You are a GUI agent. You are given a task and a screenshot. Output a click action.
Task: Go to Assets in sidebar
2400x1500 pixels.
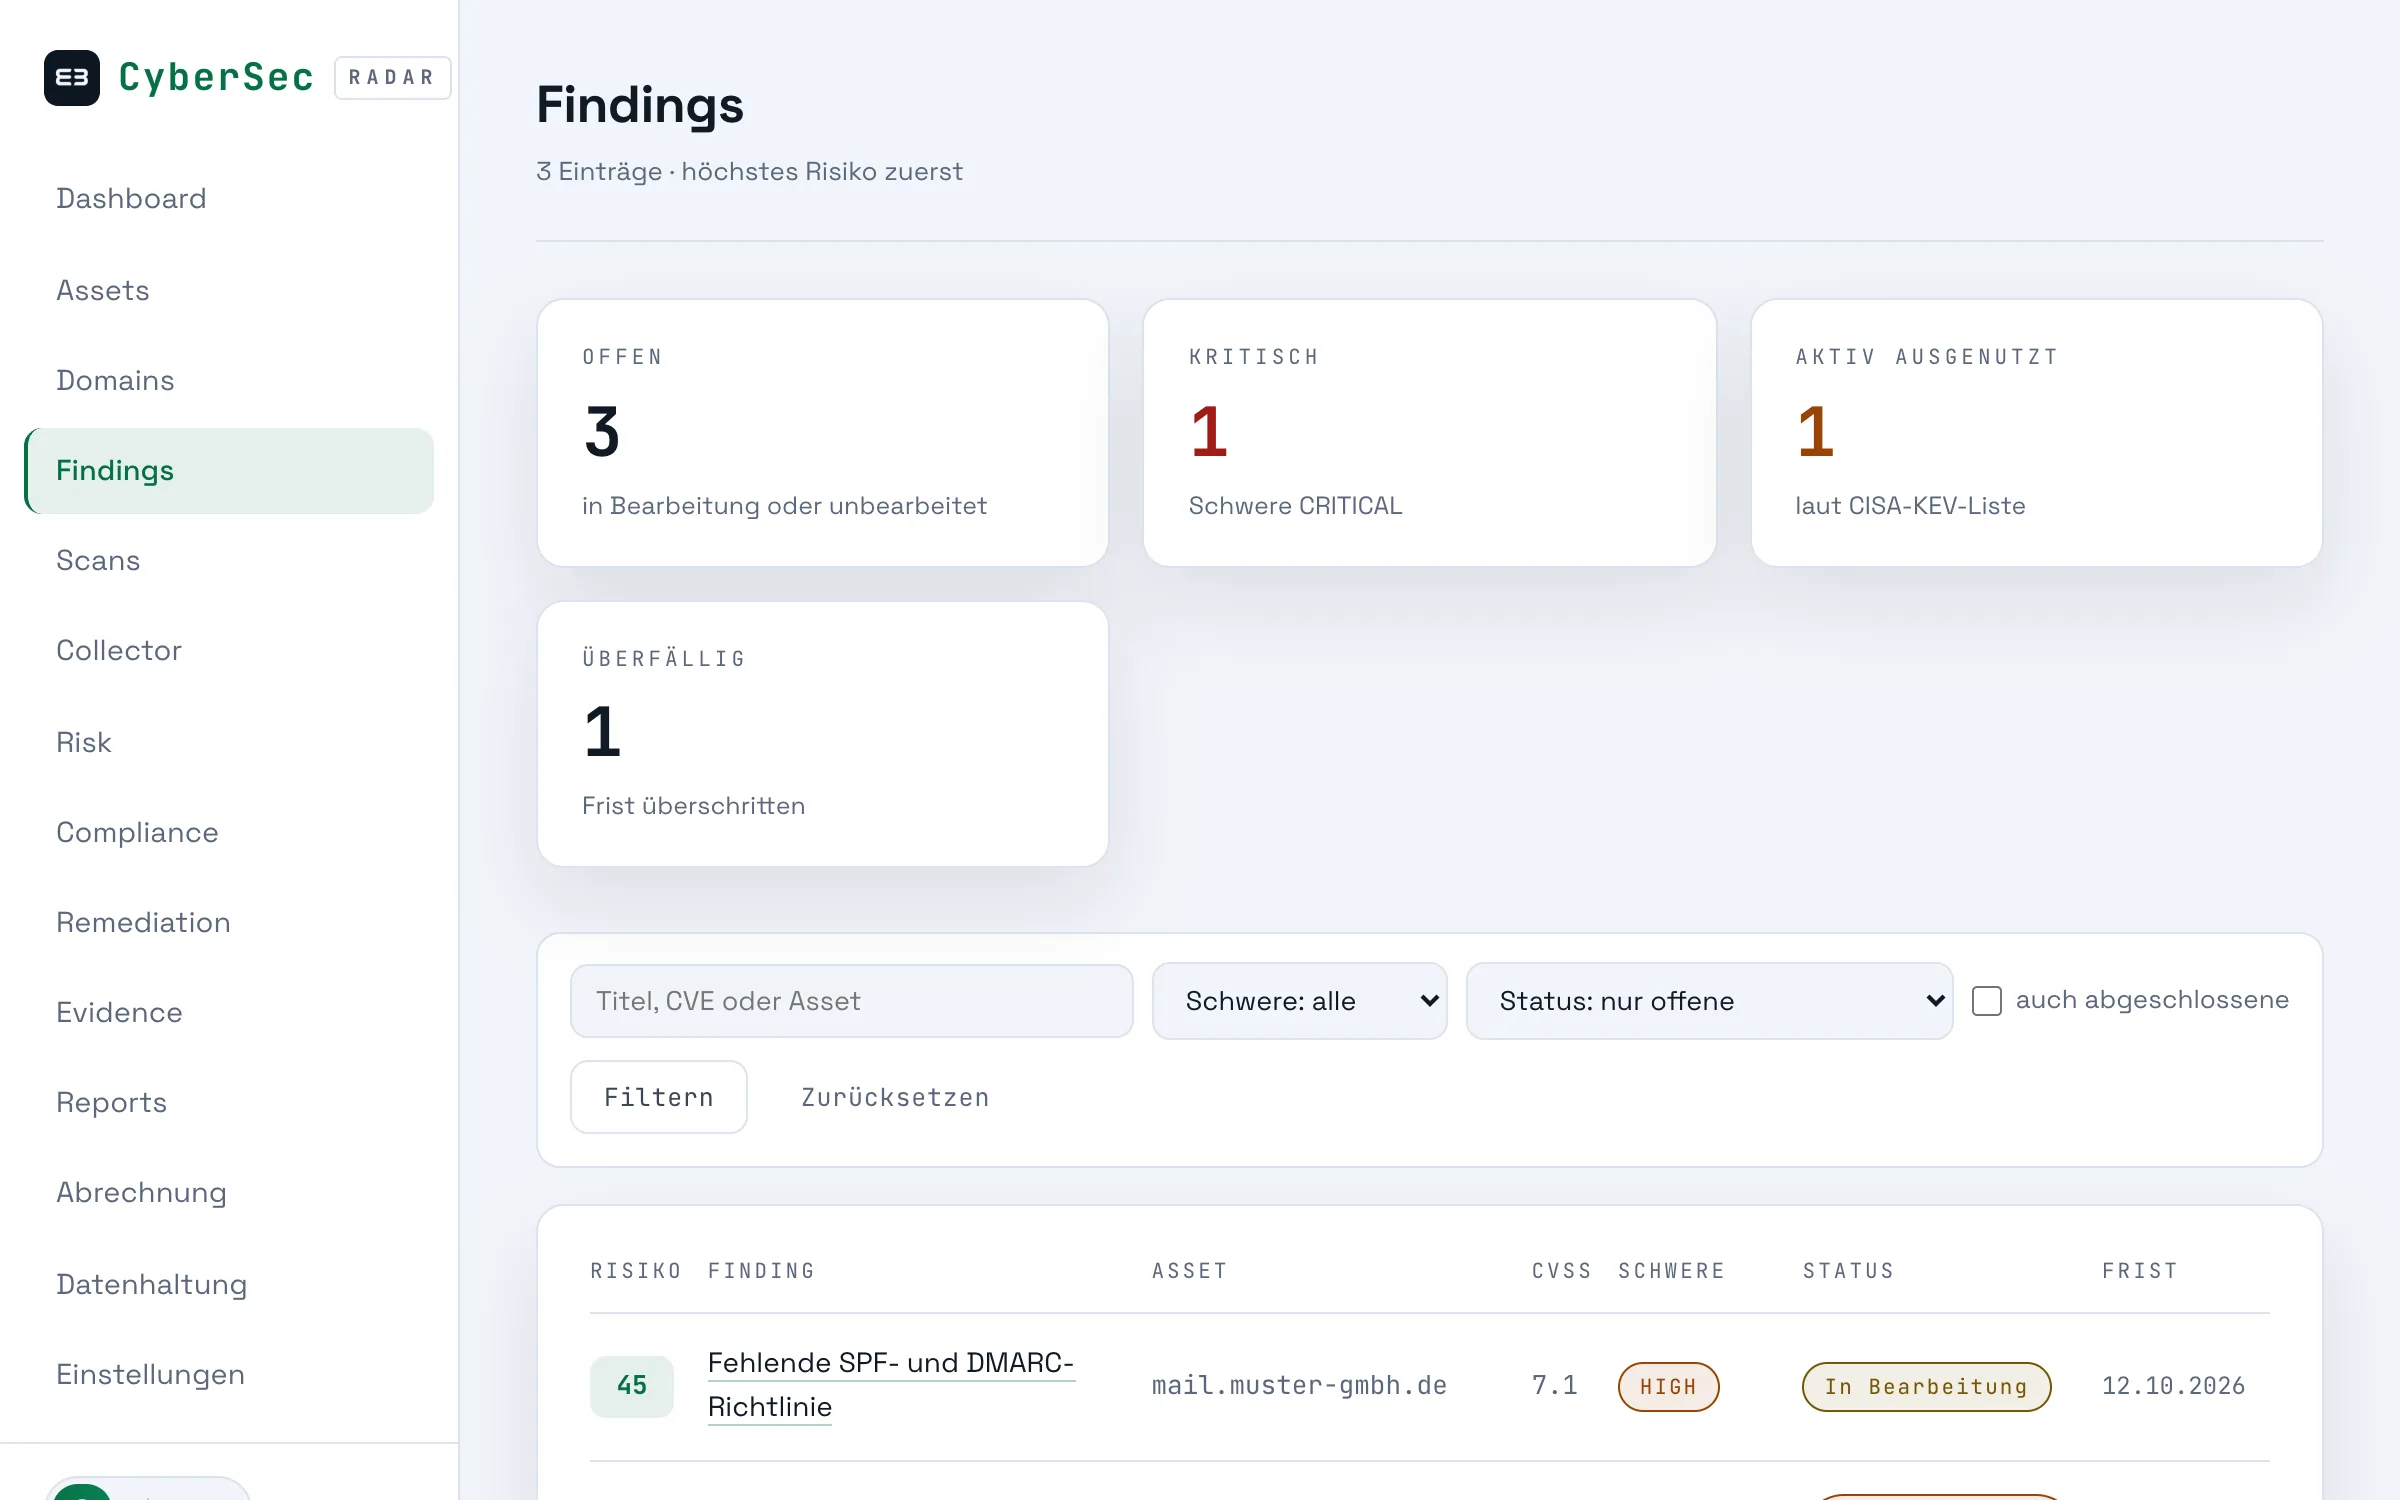[103, 290]
